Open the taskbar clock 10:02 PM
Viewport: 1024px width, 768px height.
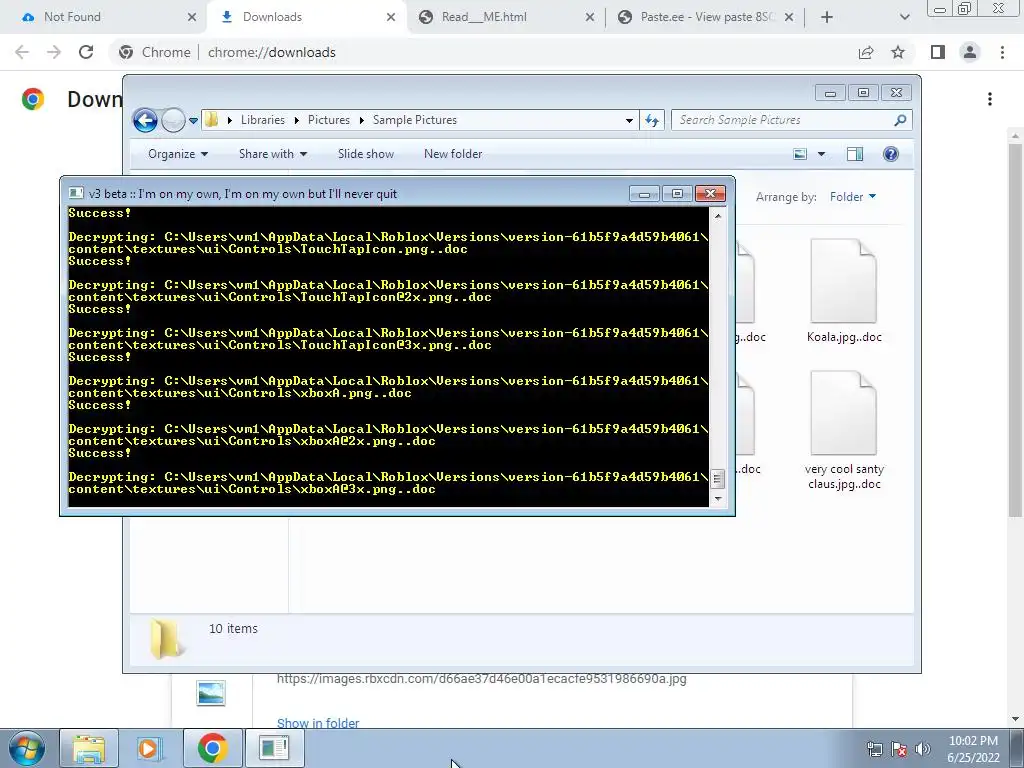973,749
